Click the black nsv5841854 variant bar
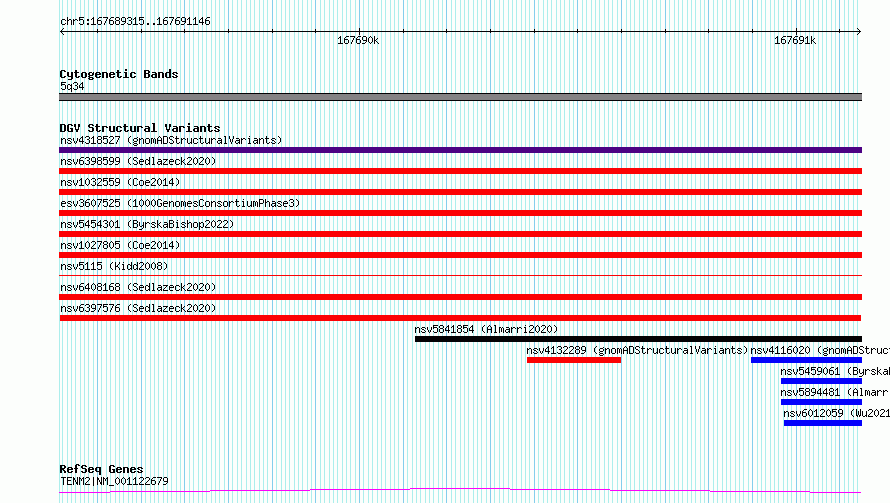This screenshot has height=503, width=890. coord(638,339)
